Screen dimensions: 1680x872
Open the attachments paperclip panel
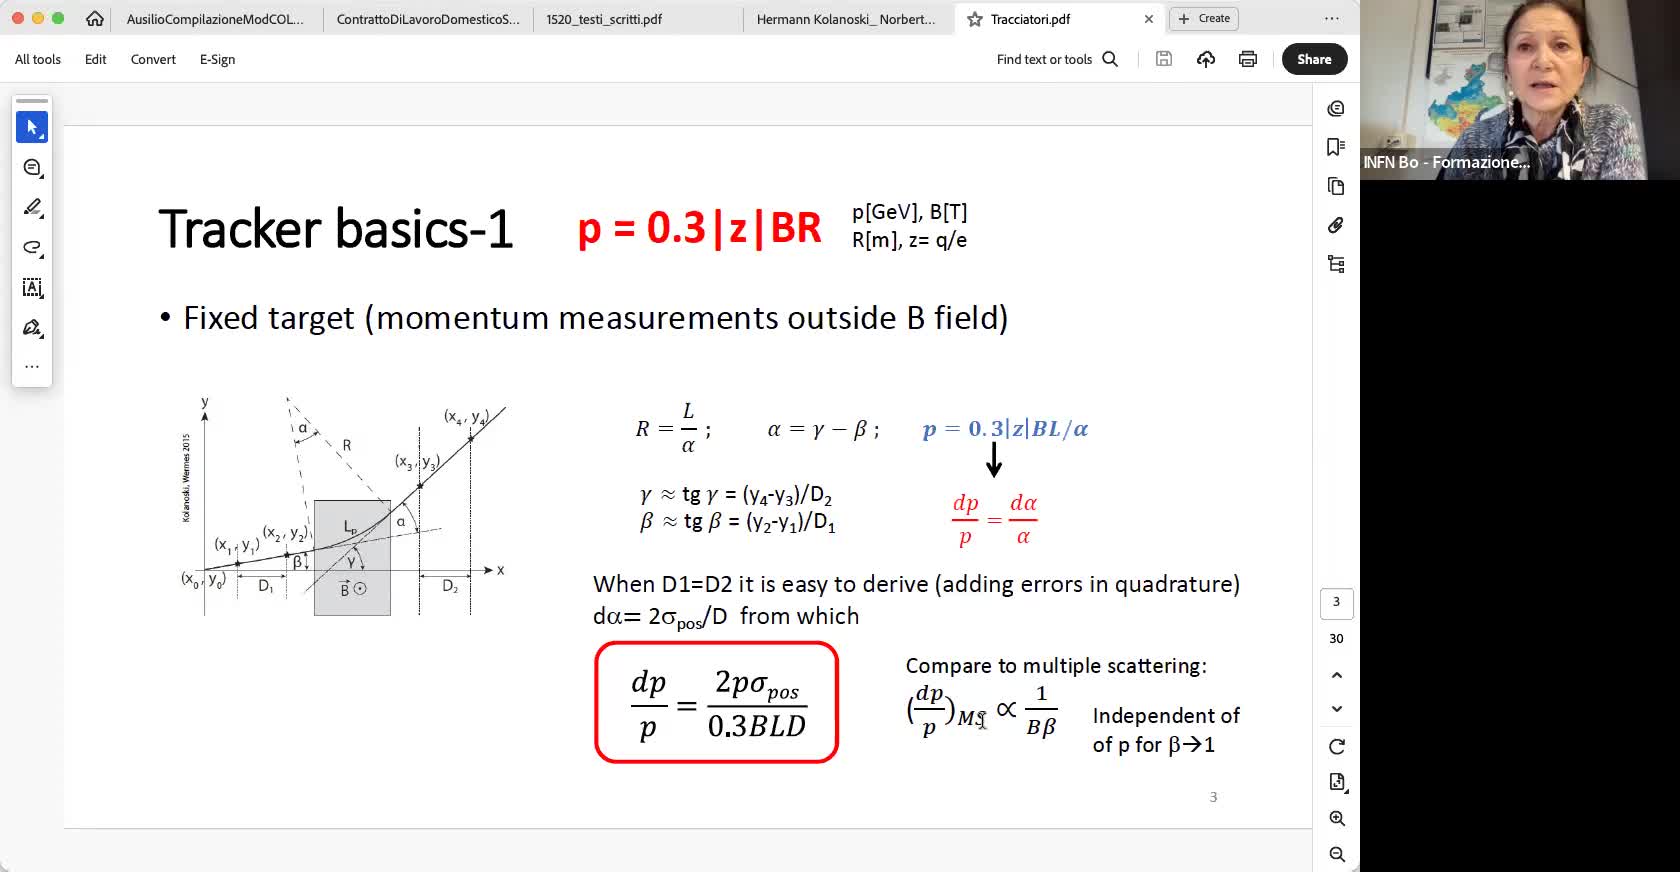point(1335,225)
